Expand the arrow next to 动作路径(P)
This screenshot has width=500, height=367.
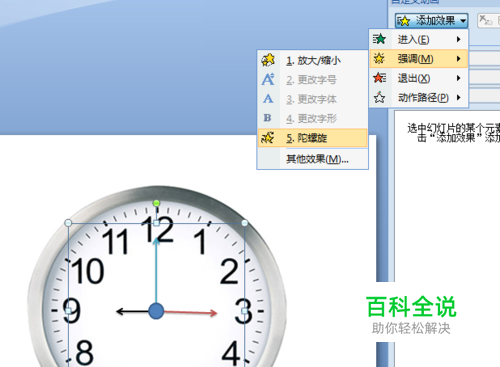pos(459,97)
